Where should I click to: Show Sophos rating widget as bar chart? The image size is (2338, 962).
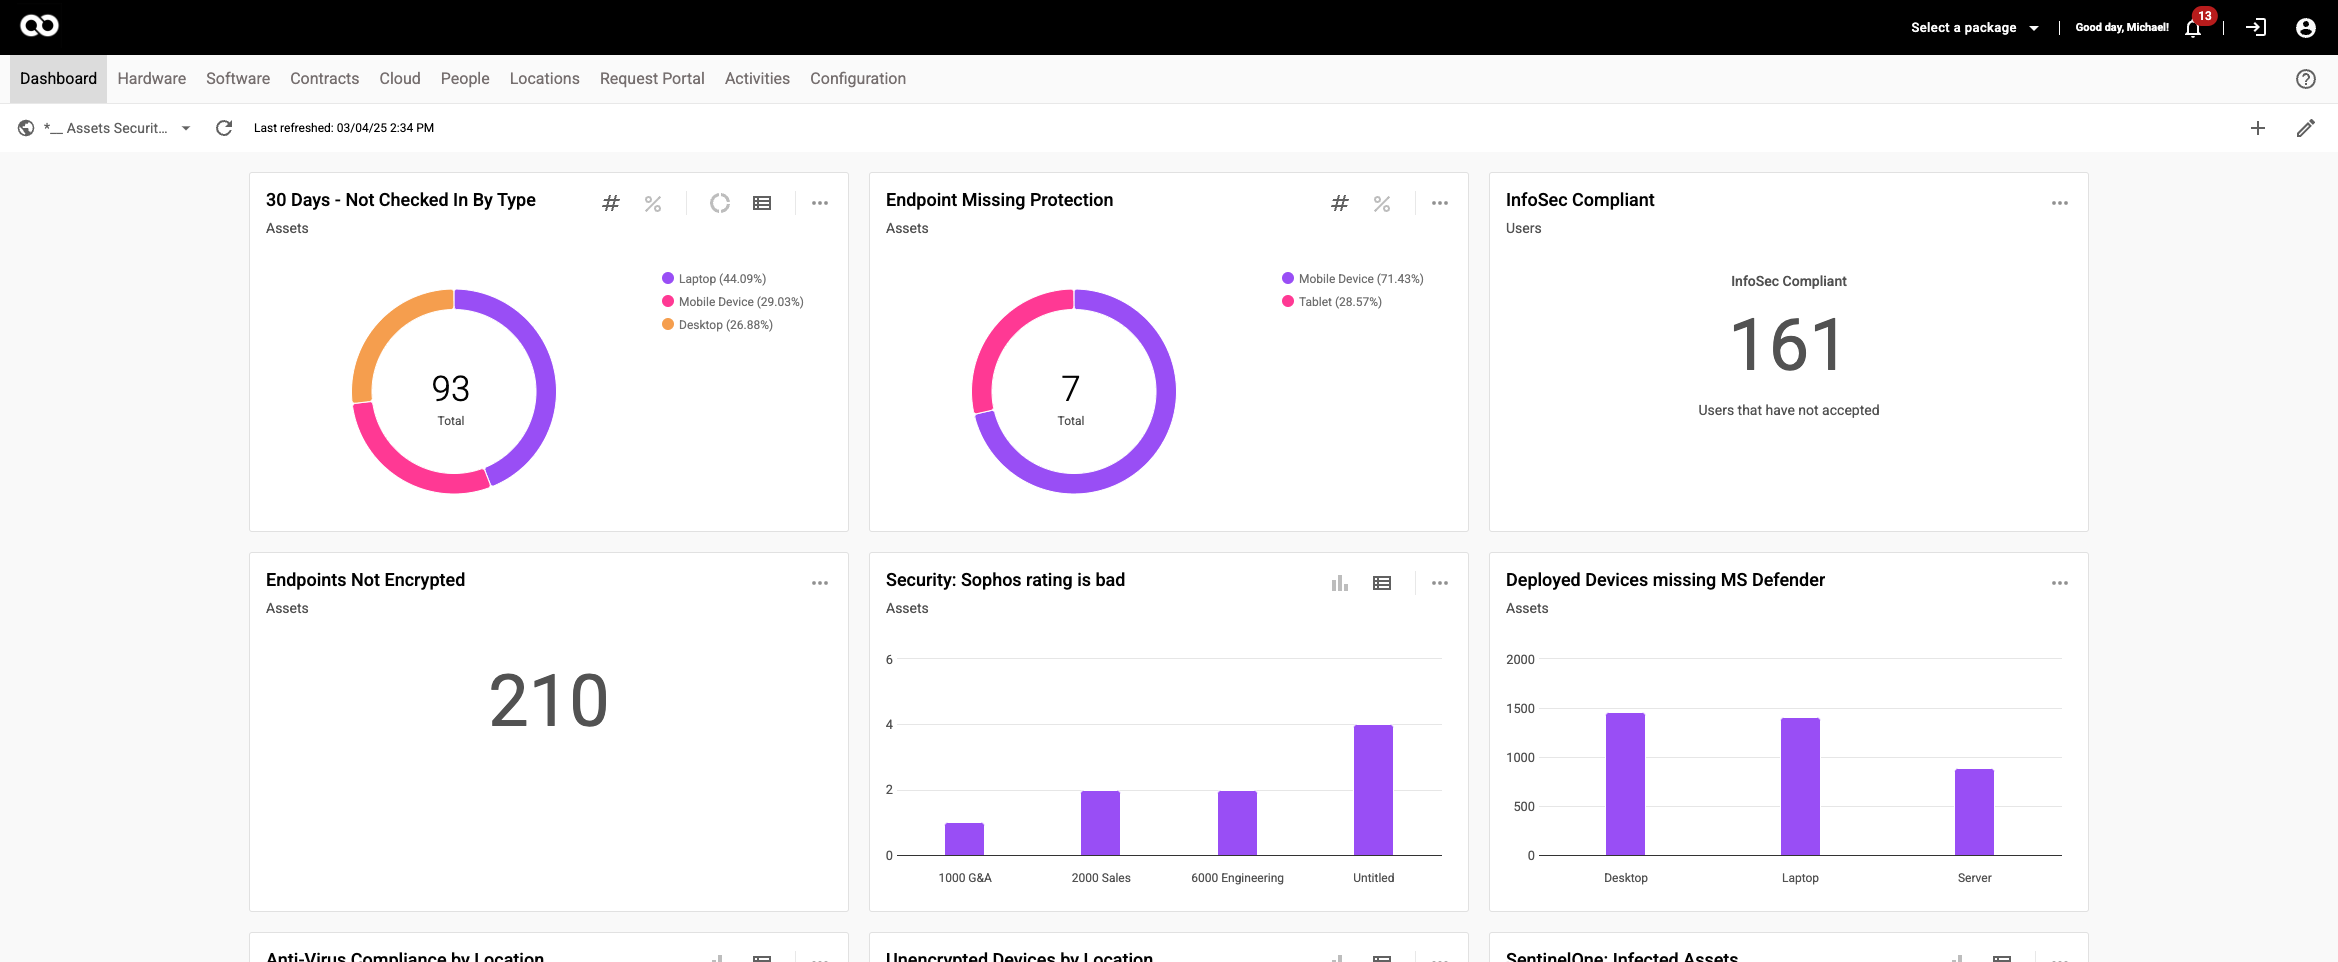pos(1340,583)
